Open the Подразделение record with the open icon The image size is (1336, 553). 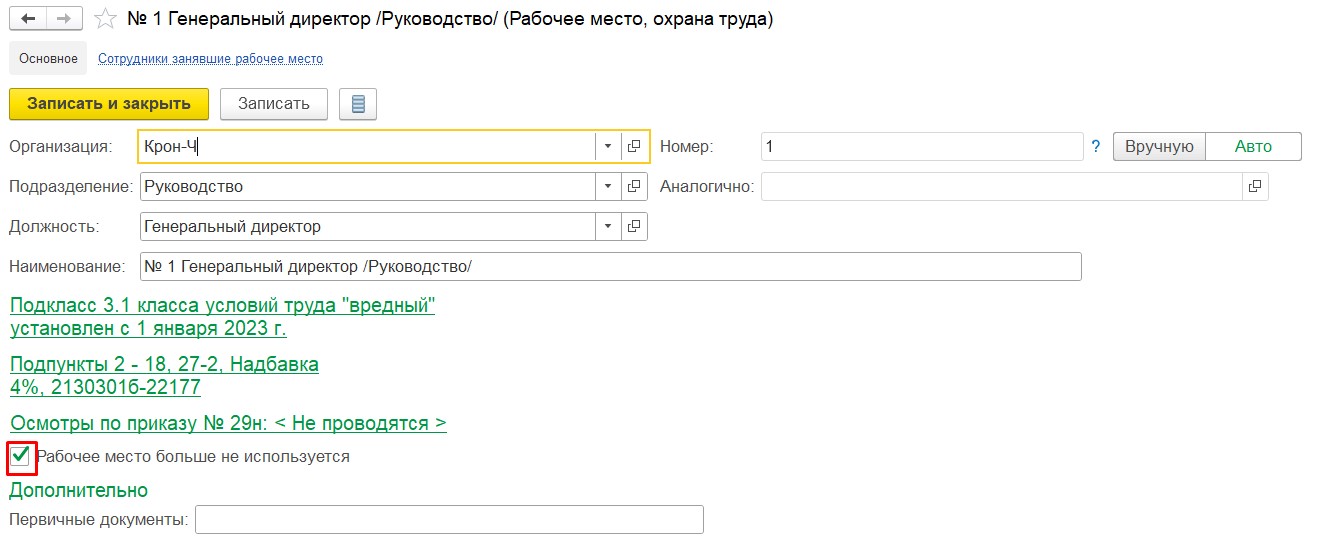point(634,186)
